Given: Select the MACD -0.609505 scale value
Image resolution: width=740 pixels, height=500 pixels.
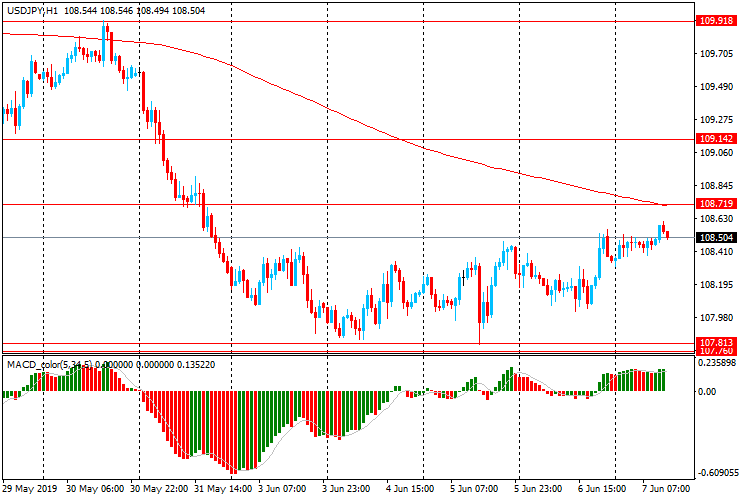Looking at the screenshot, I should (x=718, y=473).
